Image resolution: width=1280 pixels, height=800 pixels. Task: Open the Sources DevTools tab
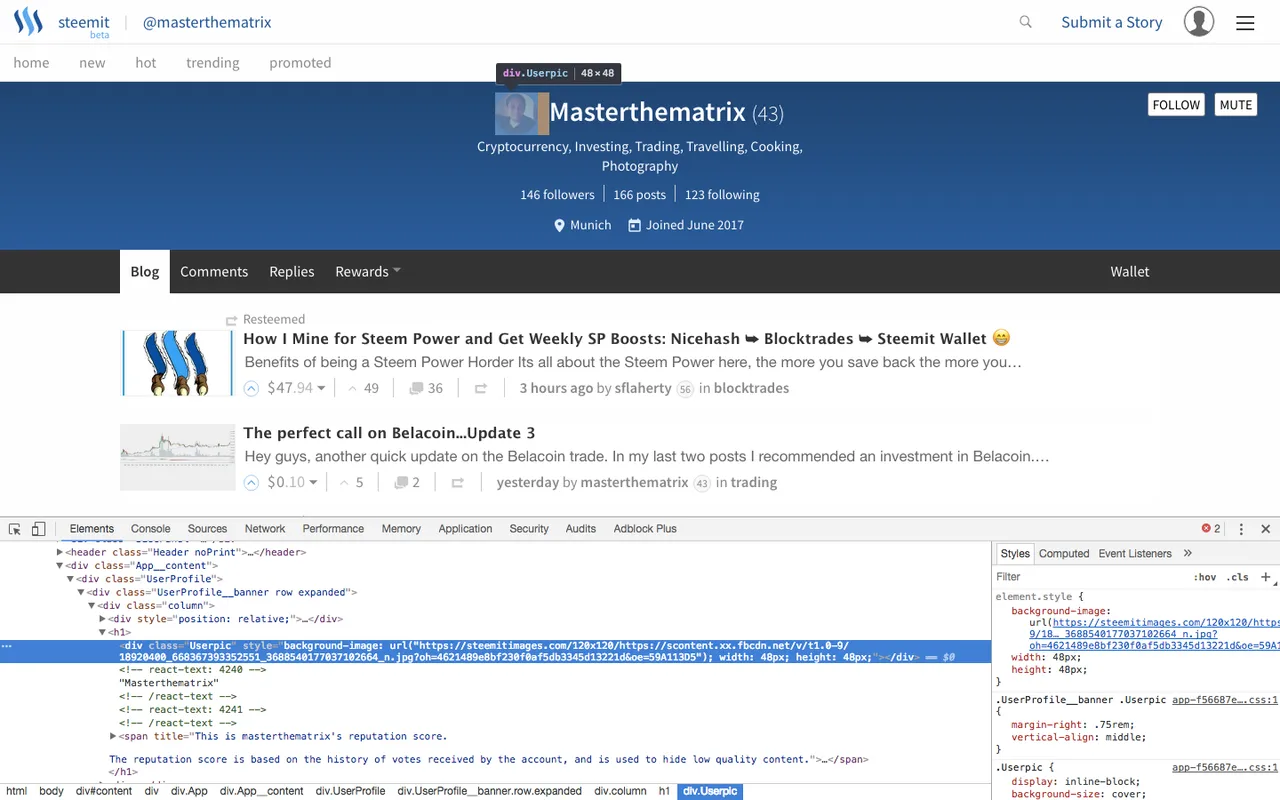point(208,529)
